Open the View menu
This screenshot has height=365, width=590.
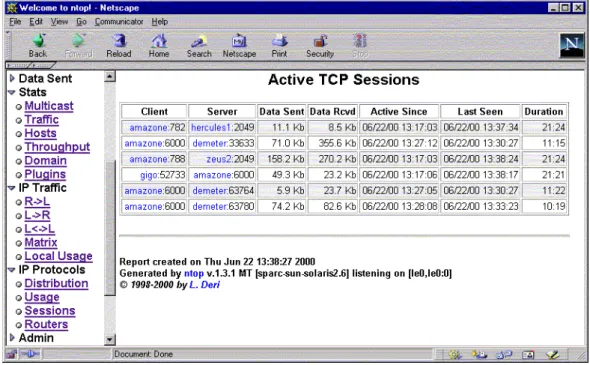[59, 22]
